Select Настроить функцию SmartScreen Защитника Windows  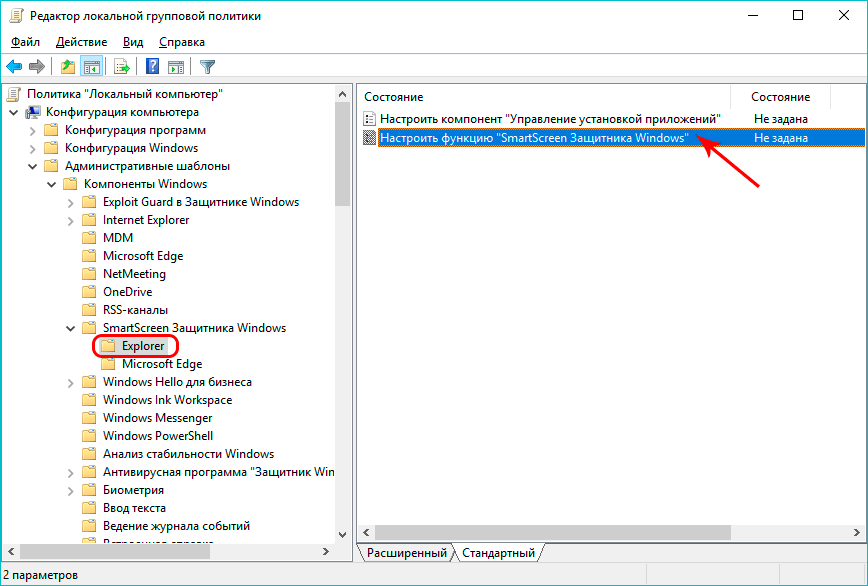(534, 137)
